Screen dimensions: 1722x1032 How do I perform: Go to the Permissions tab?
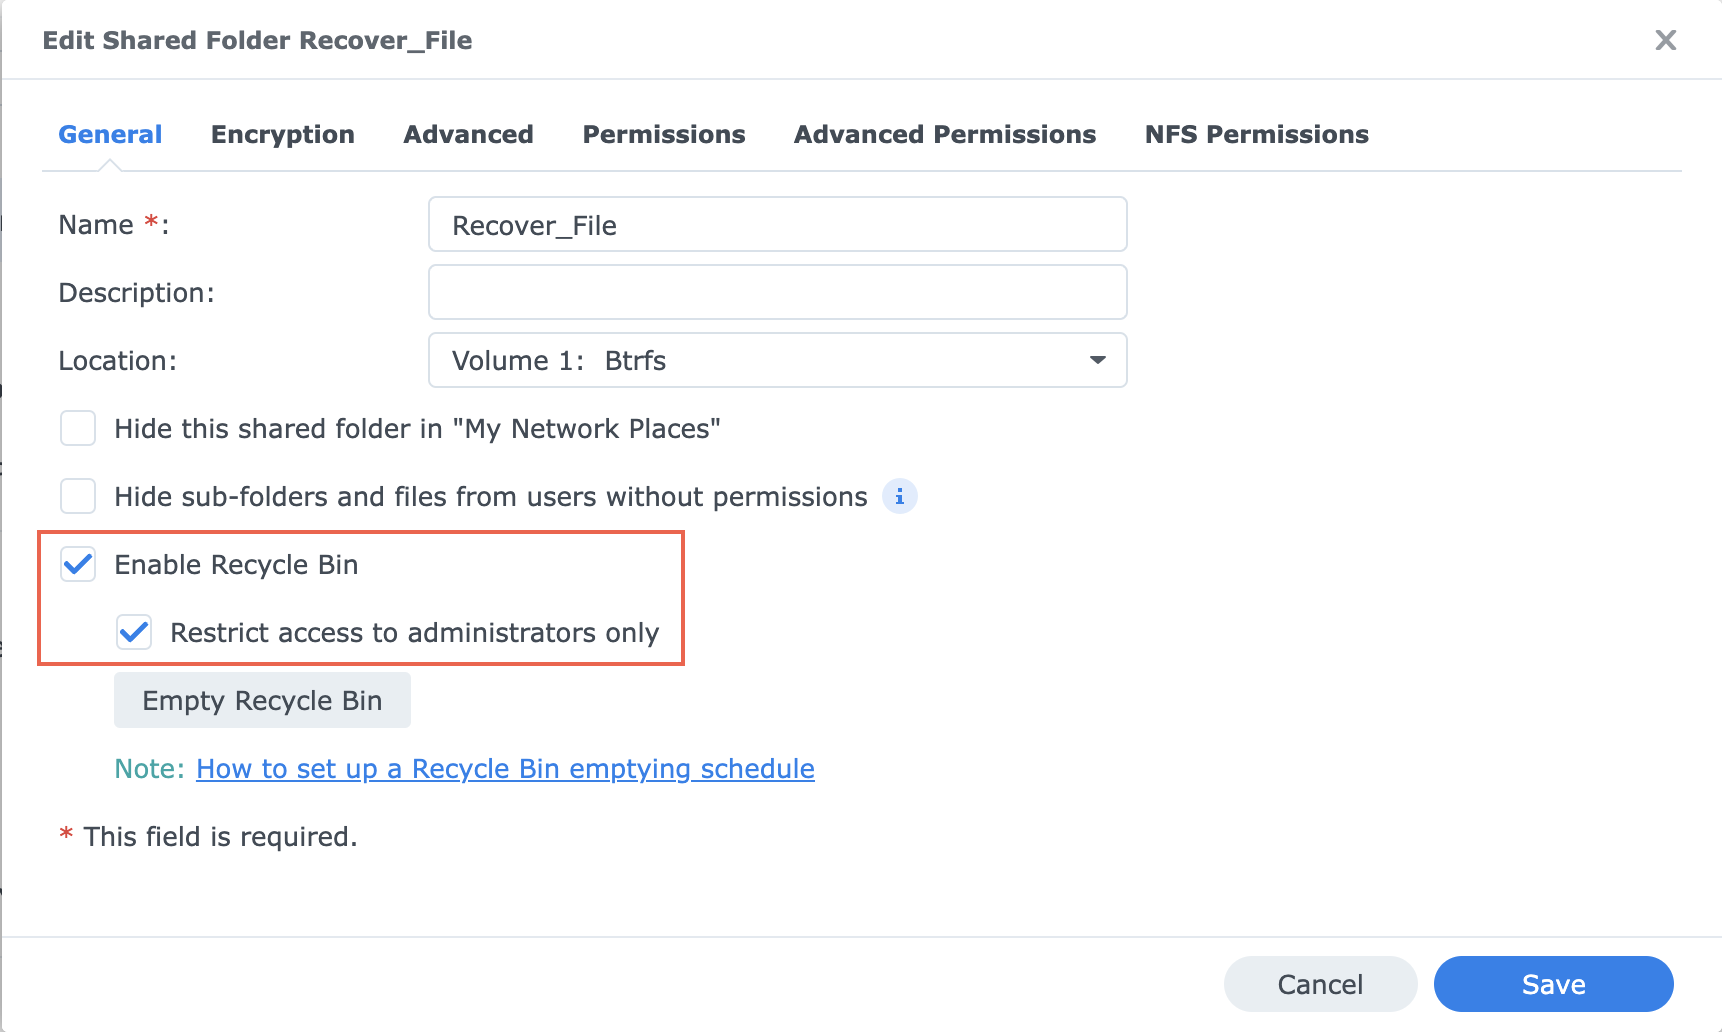click(x=663, y=135)
